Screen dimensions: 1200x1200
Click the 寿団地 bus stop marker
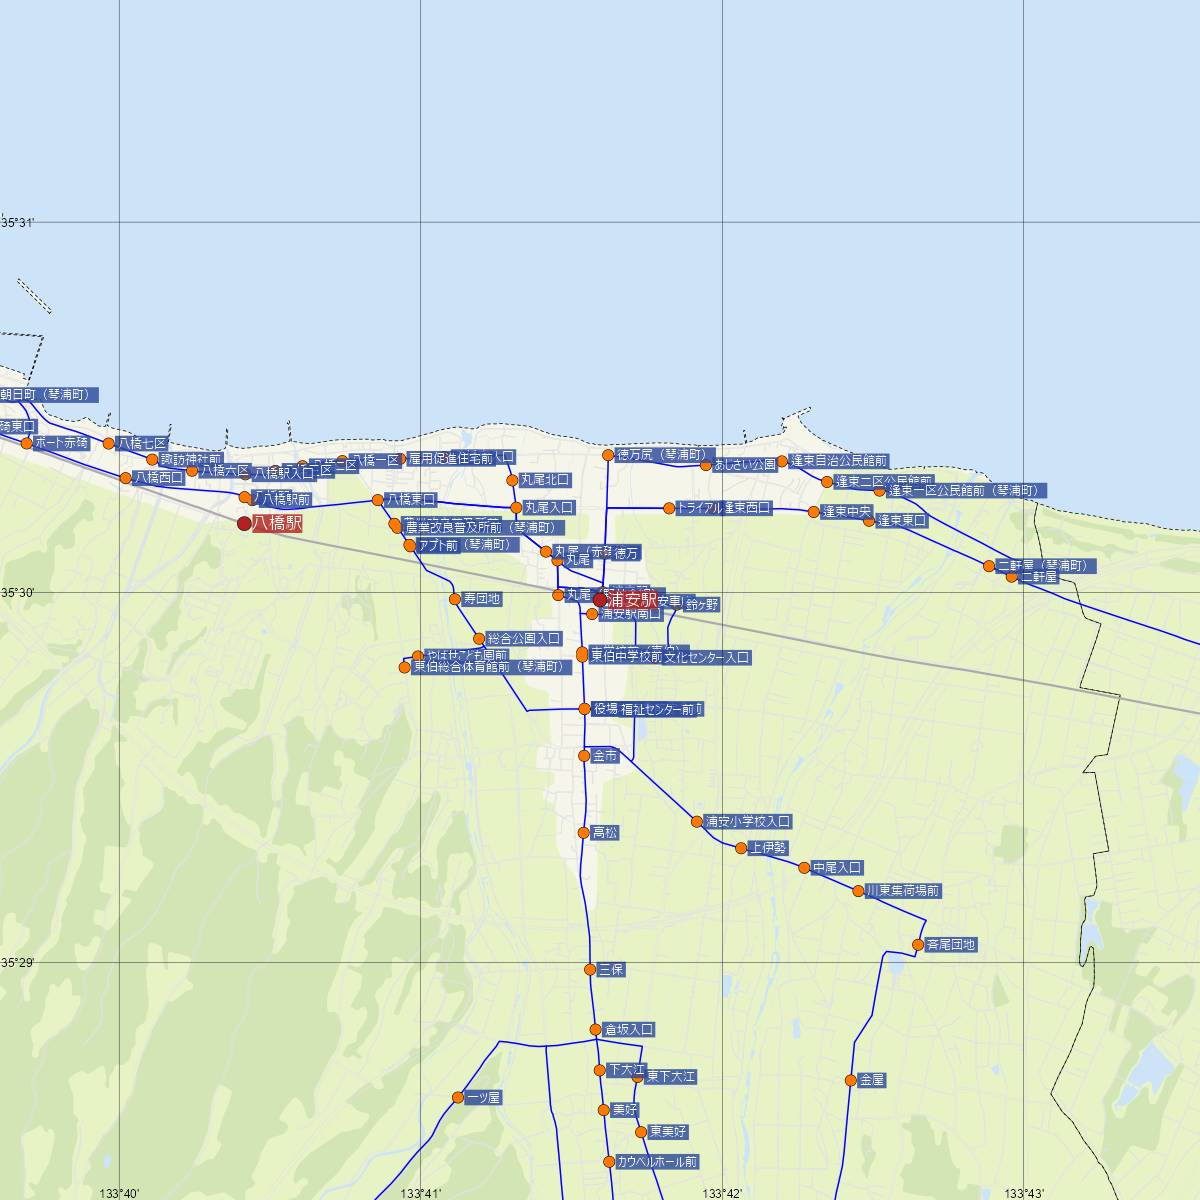pyautogui.click(x=456, y=599)
